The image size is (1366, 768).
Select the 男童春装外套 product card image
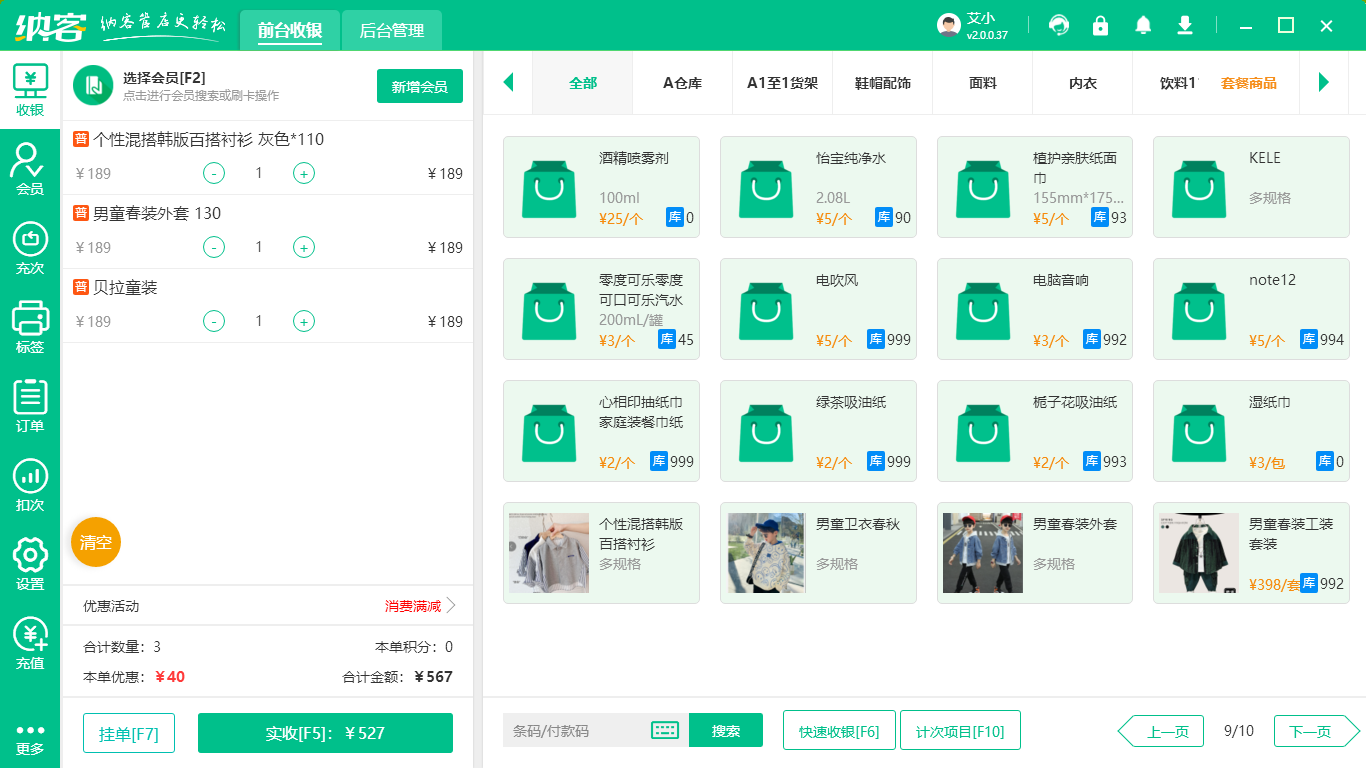tap(983, 553)
